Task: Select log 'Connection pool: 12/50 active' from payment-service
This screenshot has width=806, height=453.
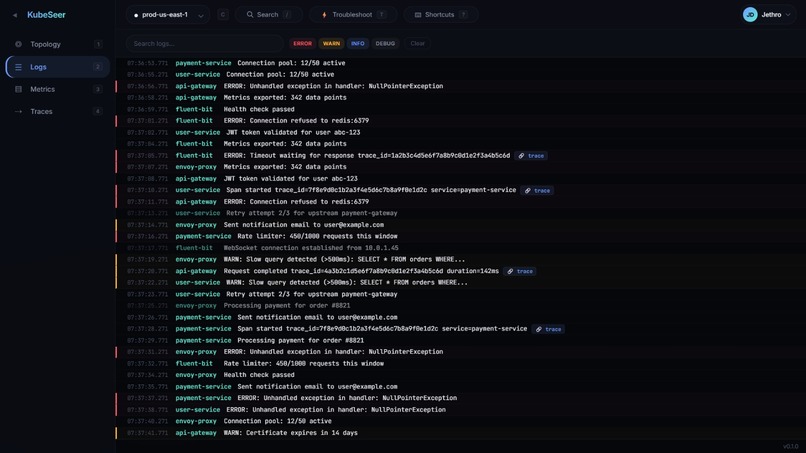Action: click(461, 63)
